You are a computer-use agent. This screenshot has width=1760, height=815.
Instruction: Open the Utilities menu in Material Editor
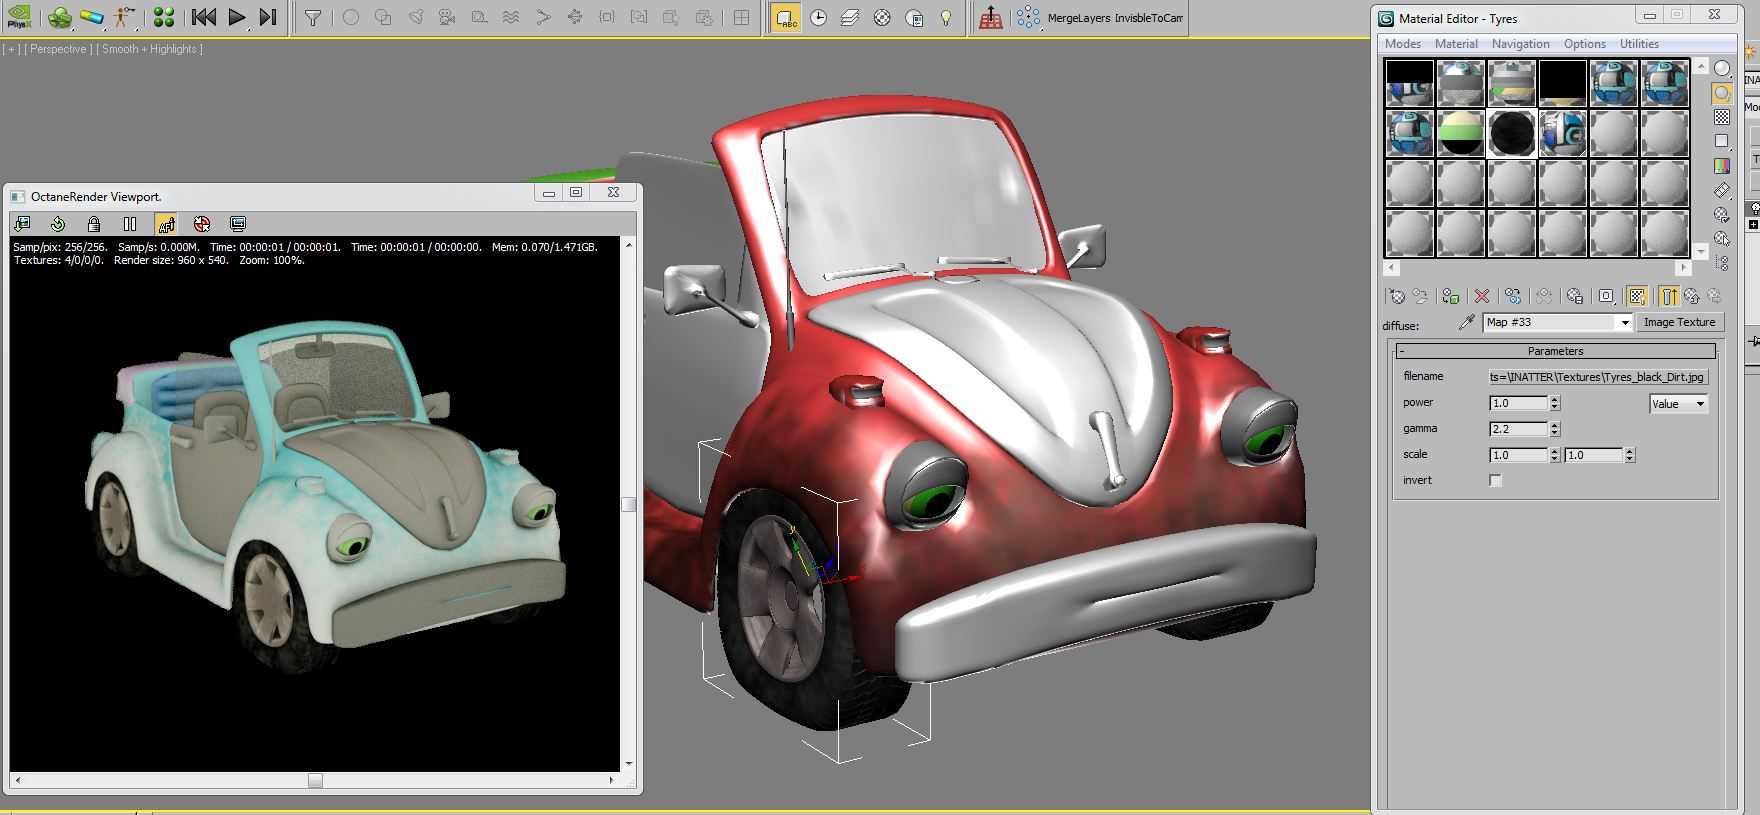[1639, 44]
